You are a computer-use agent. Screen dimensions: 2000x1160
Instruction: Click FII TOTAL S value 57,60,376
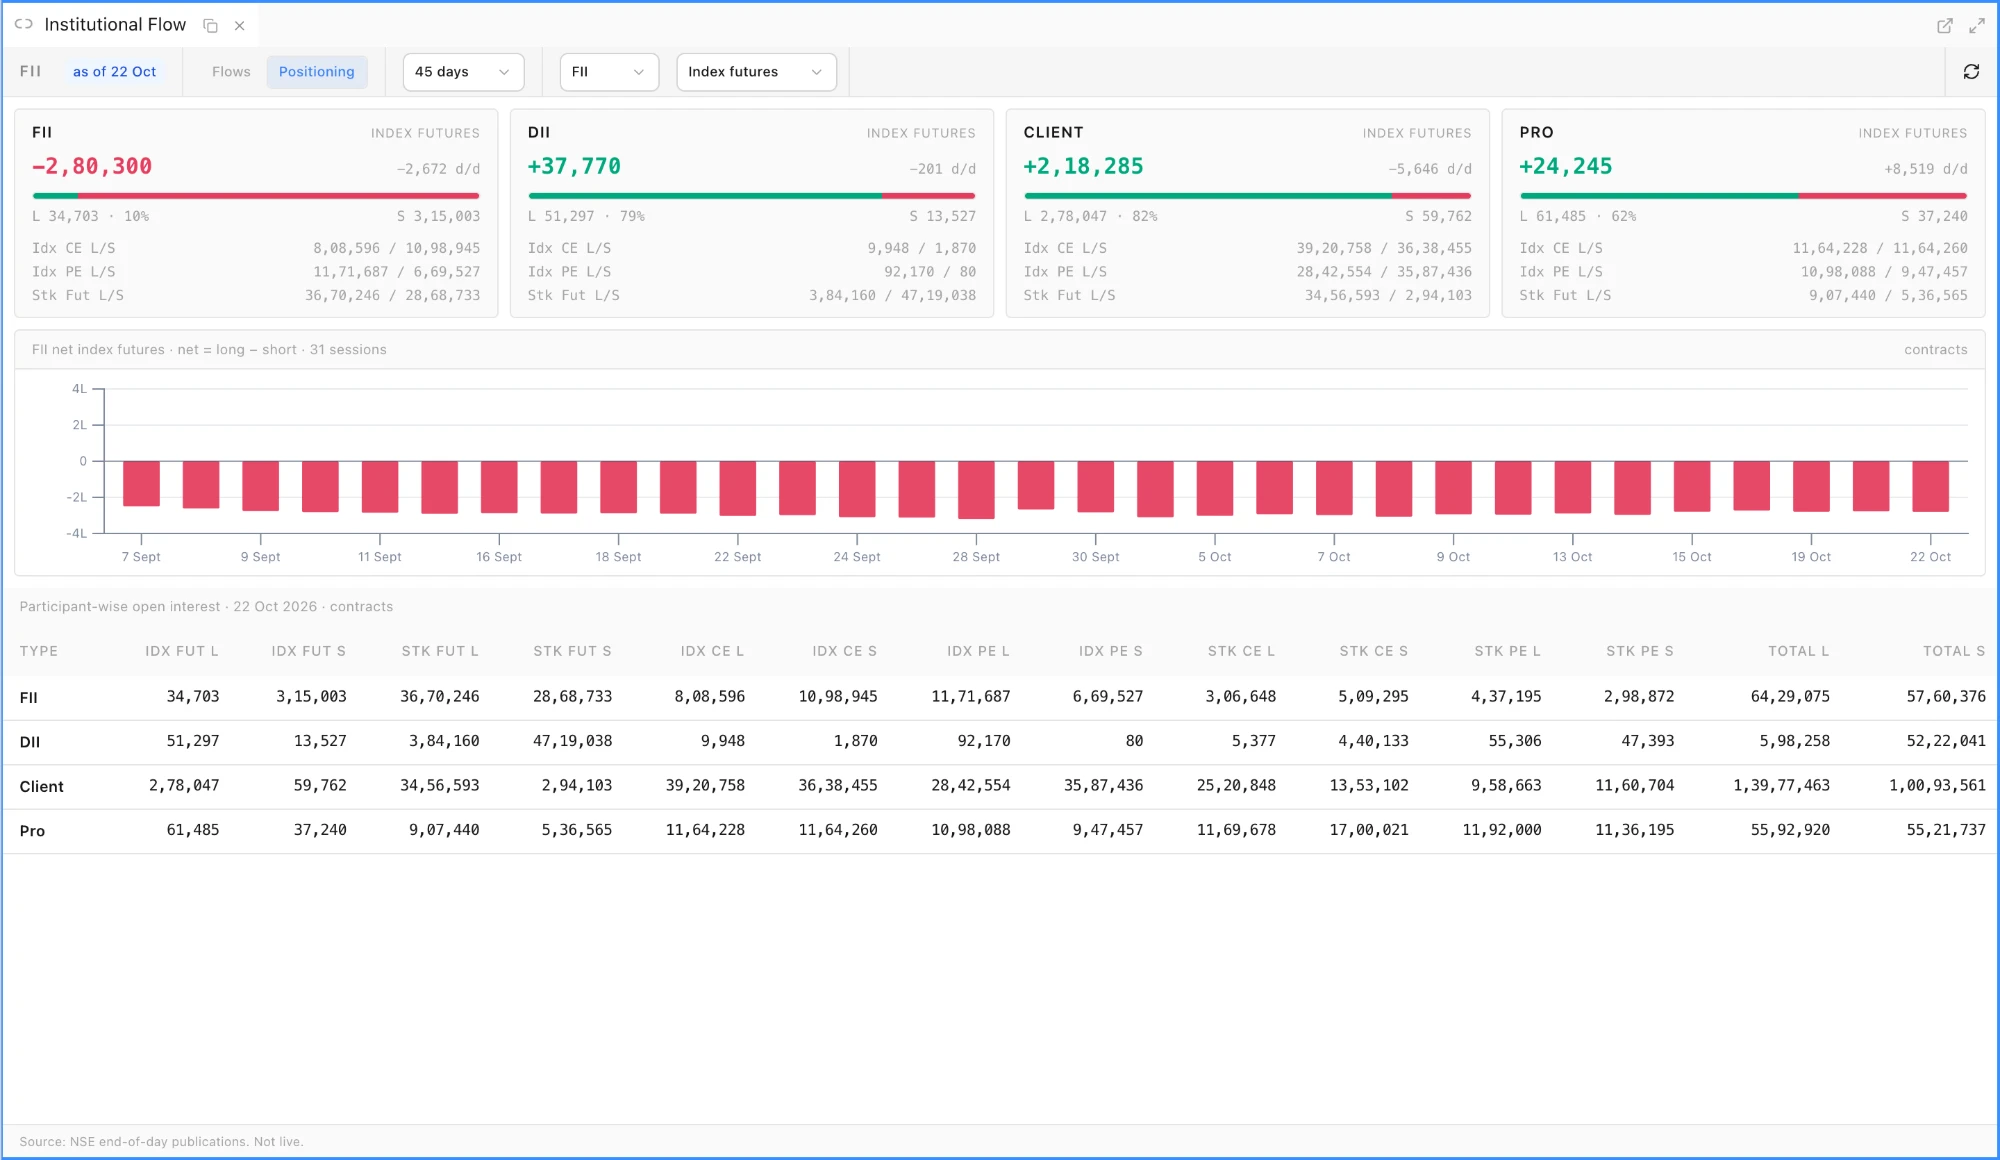pyautogui.click(x=1946, y=697)
